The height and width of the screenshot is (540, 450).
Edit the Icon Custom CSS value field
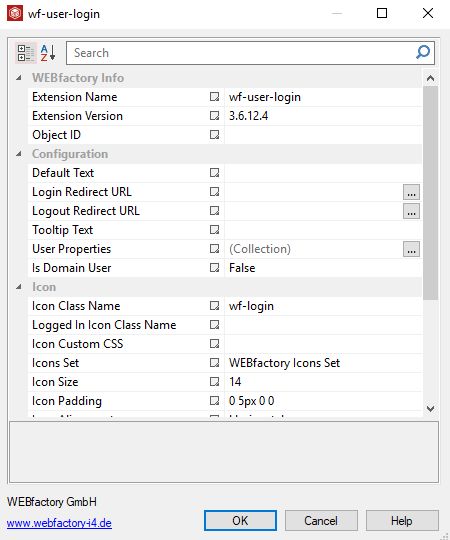tap(323, 344)
